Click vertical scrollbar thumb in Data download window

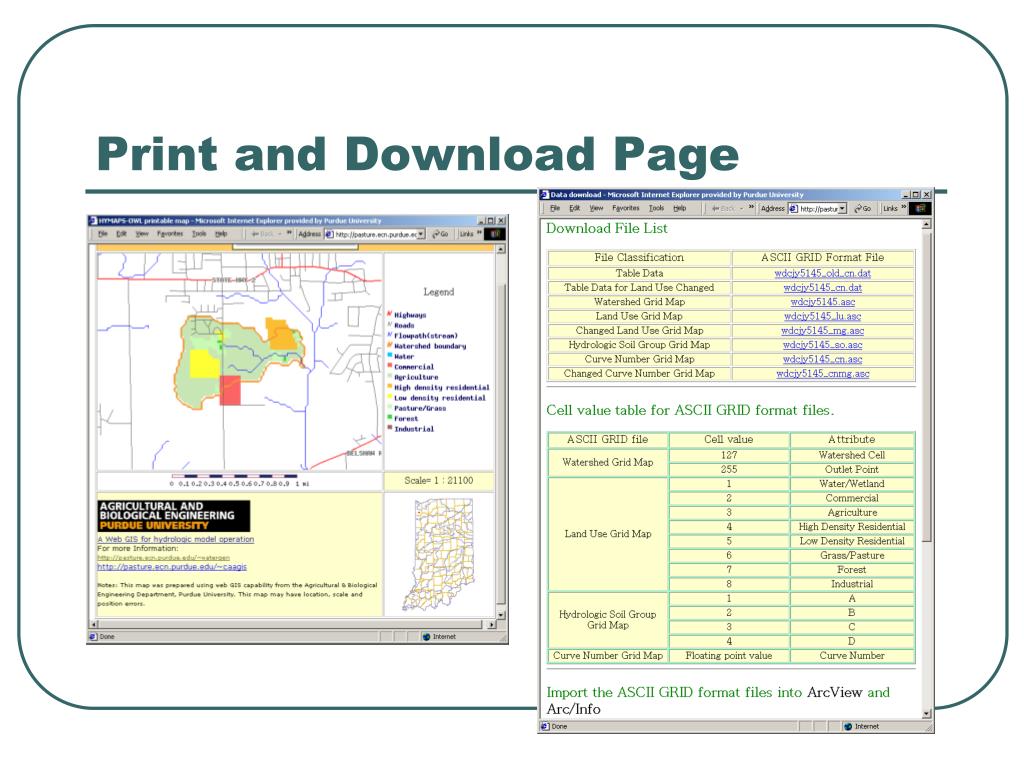(x=926, y=386)
